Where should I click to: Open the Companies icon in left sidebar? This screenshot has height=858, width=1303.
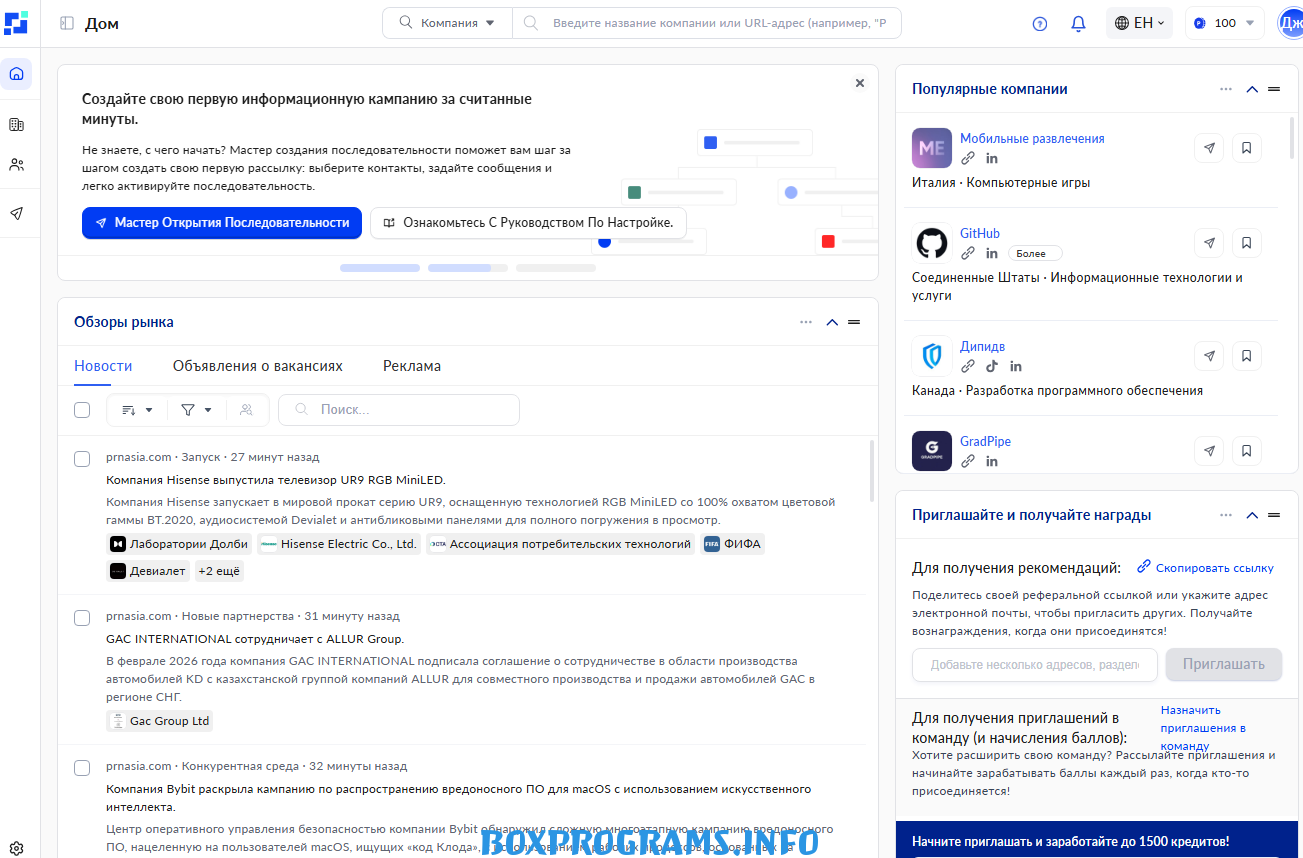pos(16,125)
